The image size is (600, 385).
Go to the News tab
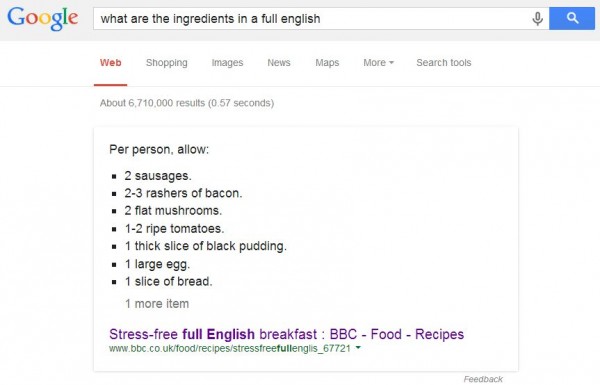click(x=279, y=62)
